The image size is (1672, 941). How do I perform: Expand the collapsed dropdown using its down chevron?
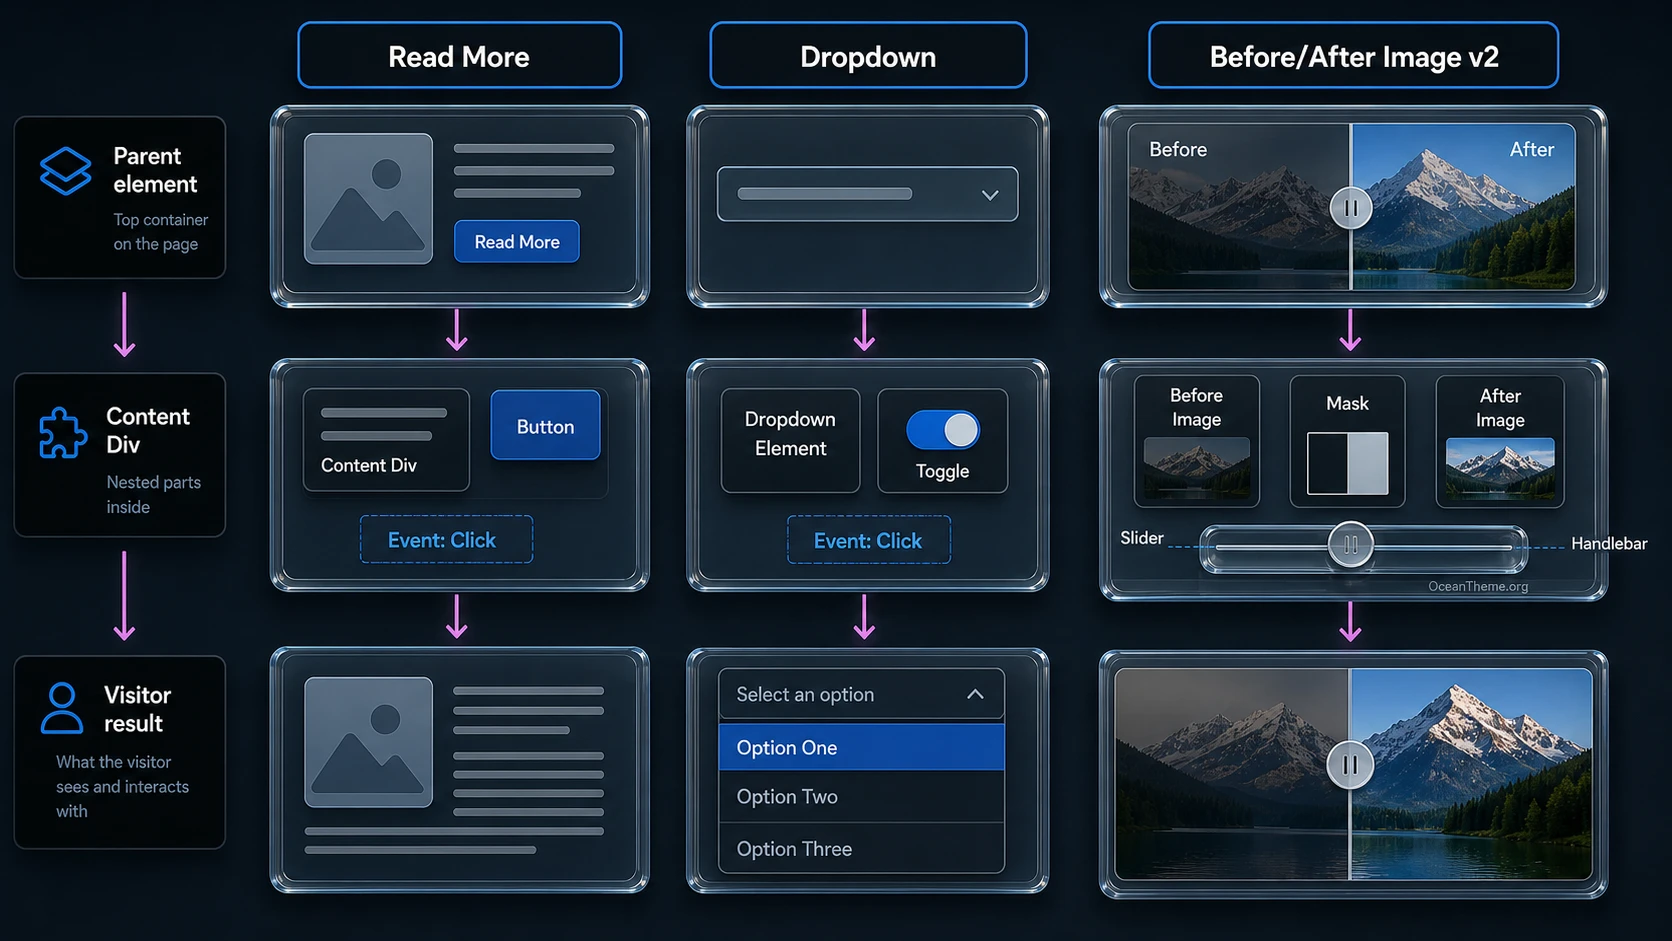pos(990,195)
